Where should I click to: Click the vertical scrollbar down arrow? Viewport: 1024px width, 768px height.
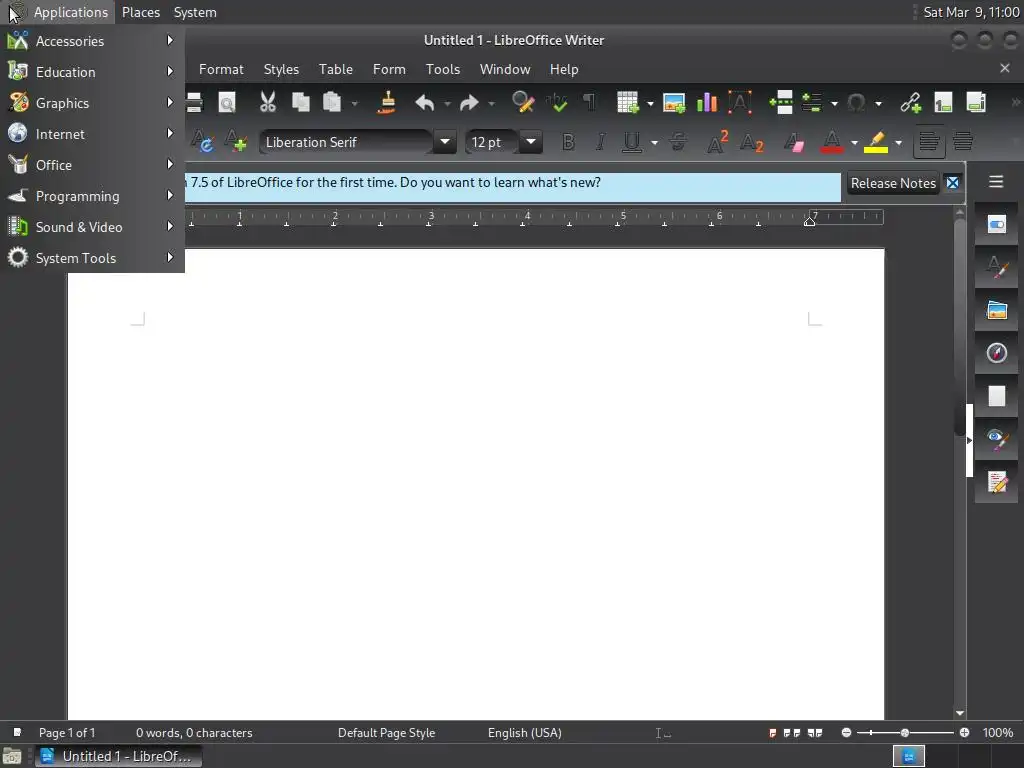point(960,713)
